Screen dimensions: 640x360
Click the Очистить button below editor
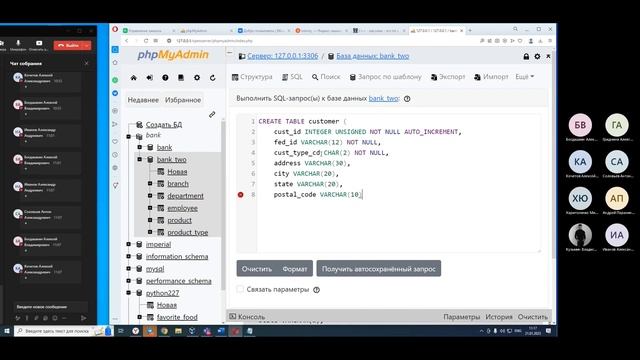point(257,269)
